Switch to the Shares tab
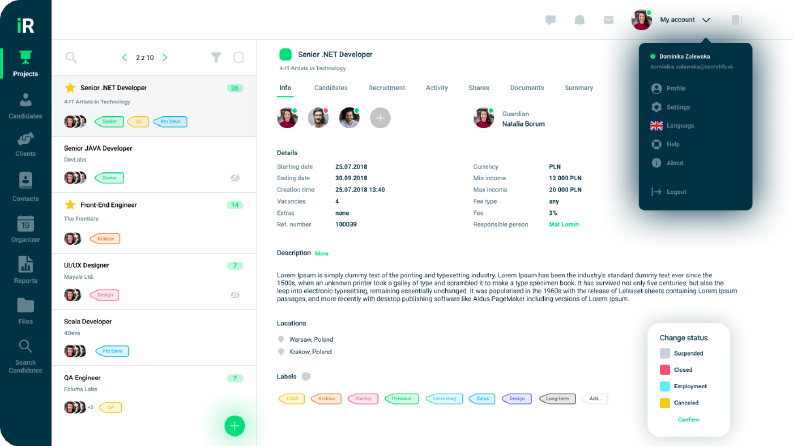The width and height of the screenshot is (793, 446). tap(479, 88)
